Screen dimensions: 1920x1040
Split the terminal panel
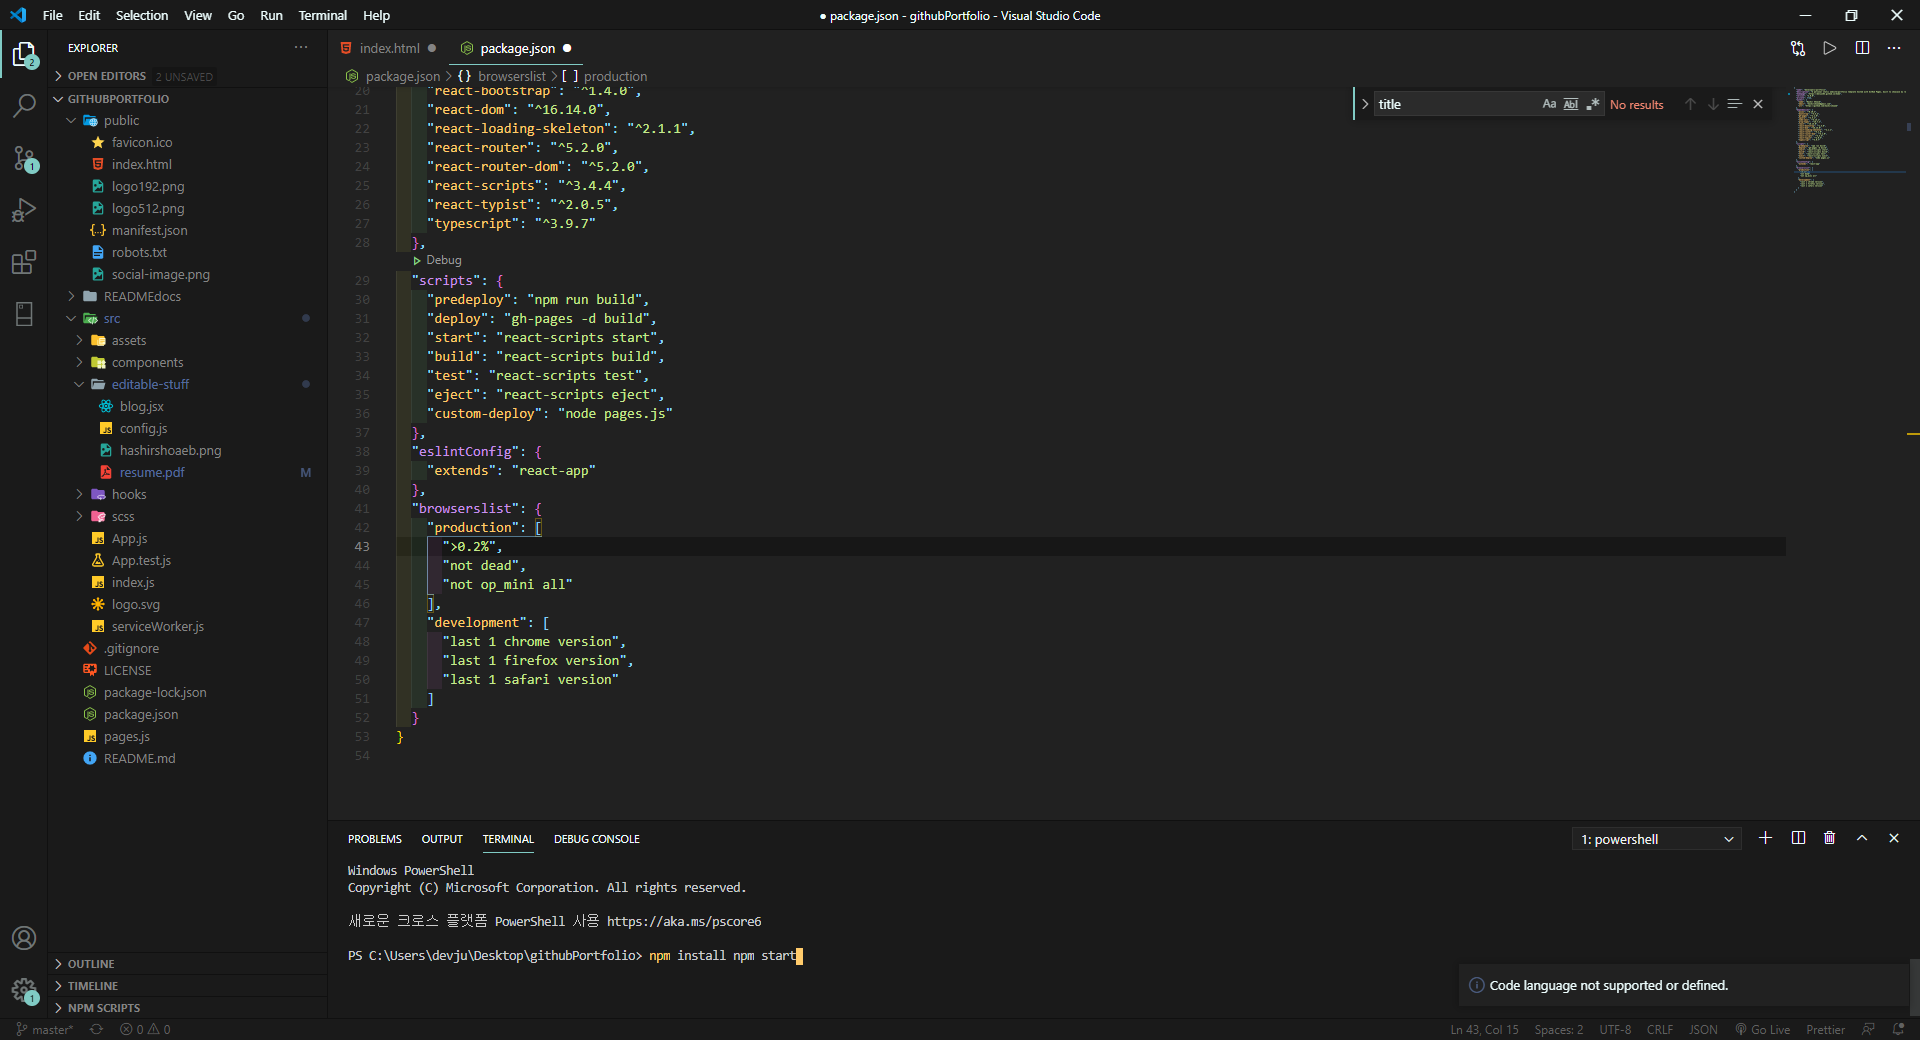pos(1798,838)
